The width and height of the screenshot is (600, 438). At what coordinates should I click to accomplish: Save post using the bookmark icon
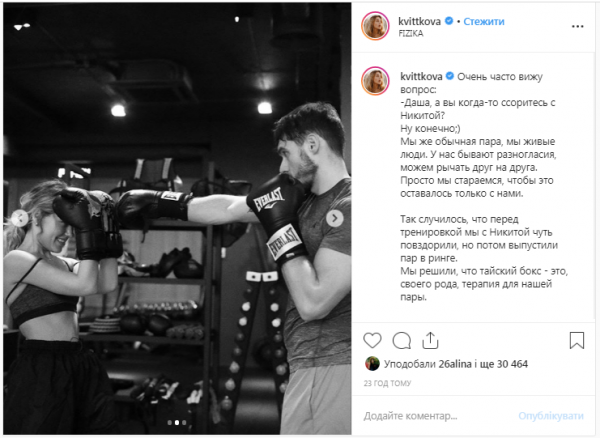tap(577, 340)
